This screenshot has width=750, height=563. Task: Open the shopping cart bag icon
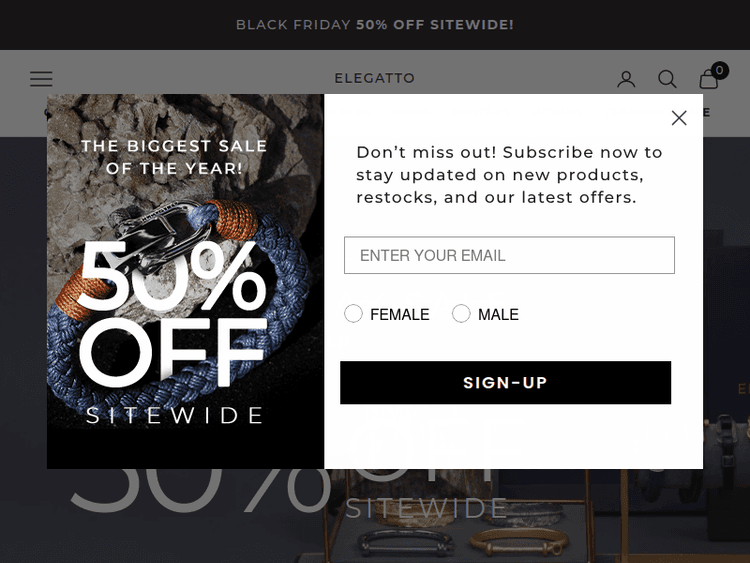point(708,80)
